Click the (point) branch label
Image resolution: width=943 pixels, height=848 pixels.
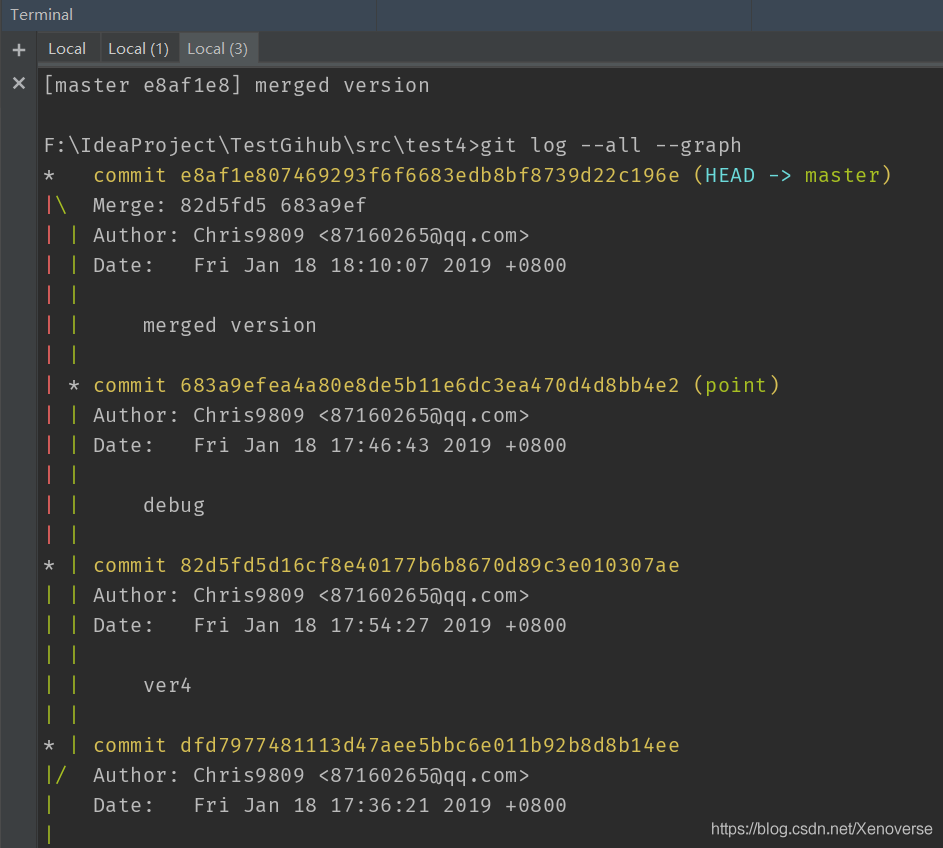point(736,386)
